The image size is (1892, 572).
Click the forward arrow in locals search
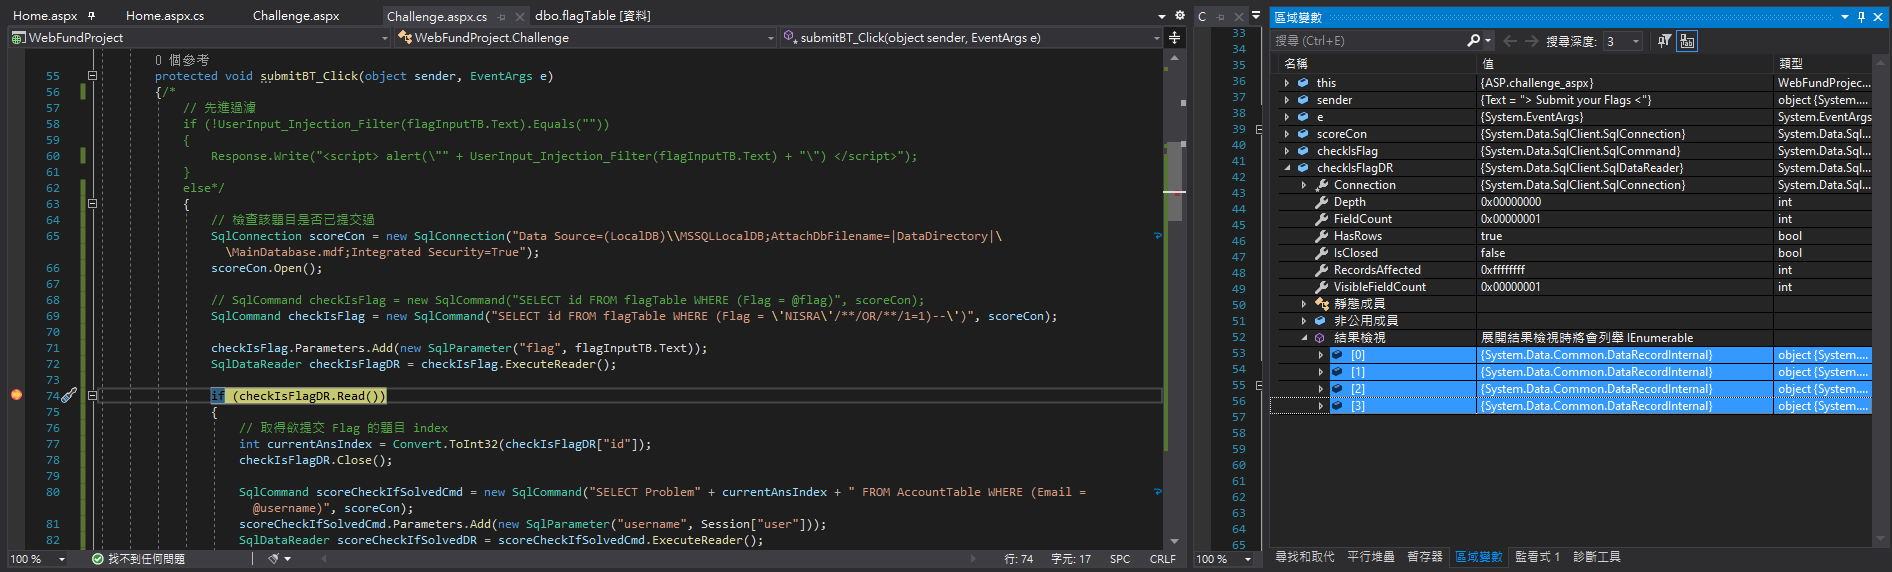1531,41
